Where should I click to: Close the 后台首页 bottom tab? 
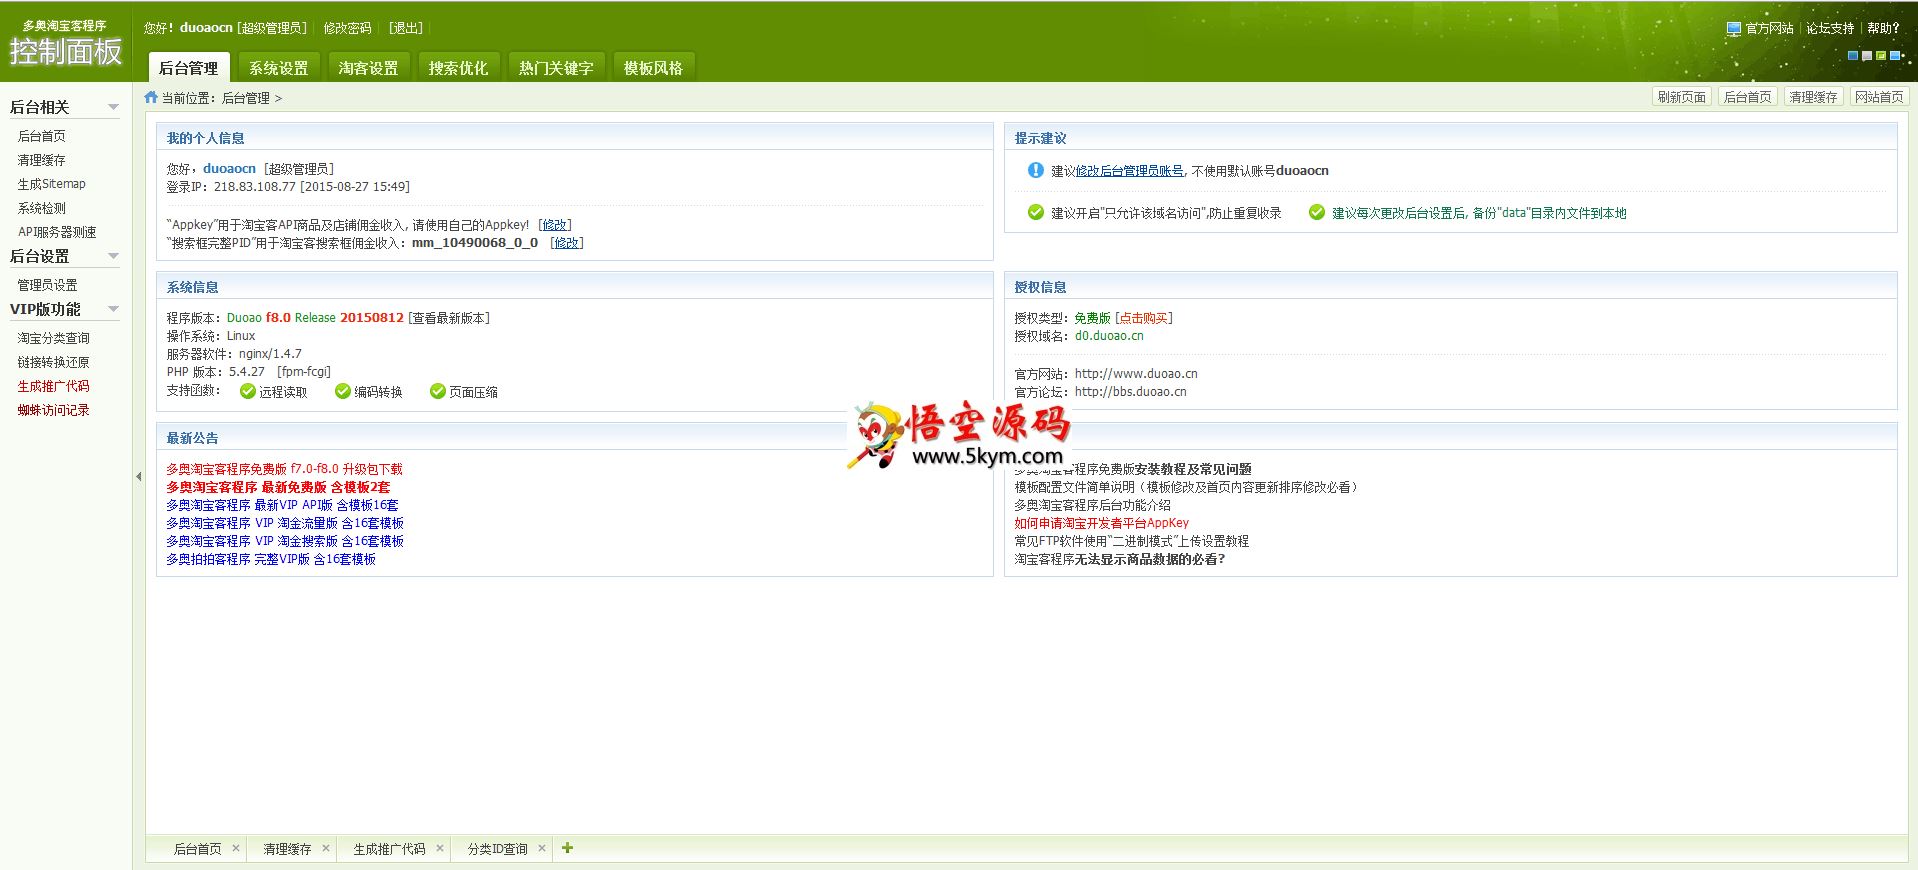click(236, 848)
